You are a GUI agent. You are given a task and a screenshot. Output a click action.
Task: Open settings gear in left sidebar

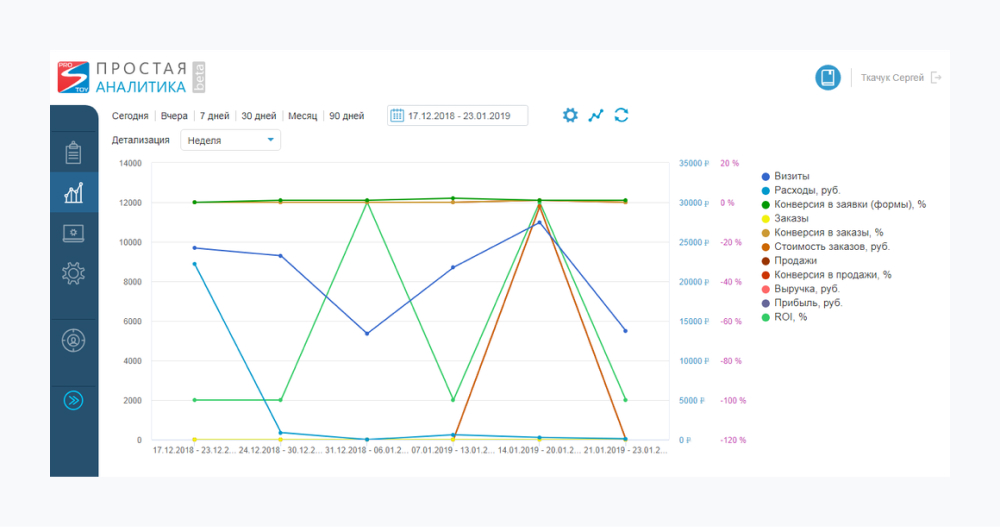coord(73,273)
